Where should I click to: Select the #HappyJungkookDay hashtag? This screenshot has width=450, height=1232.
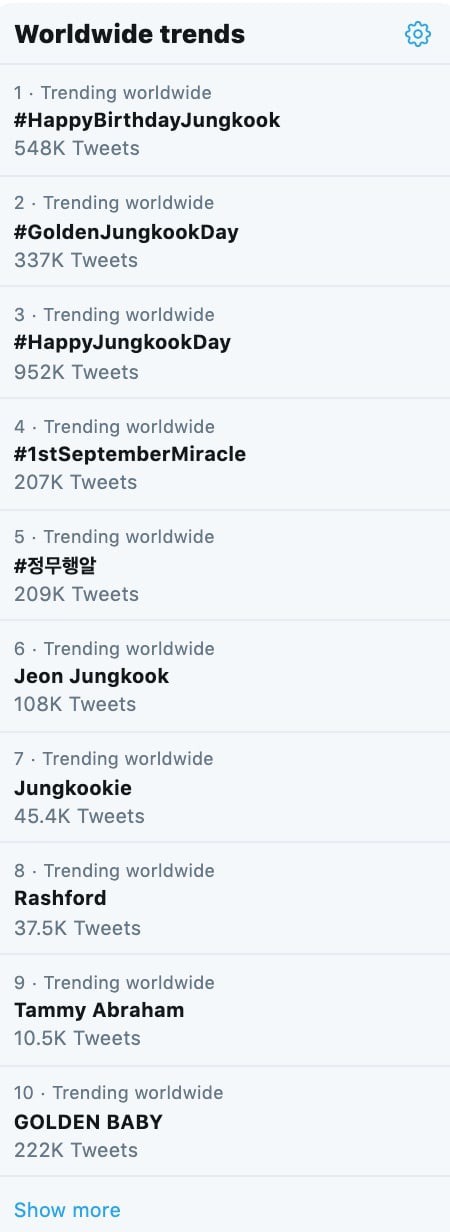coord(123,342)
